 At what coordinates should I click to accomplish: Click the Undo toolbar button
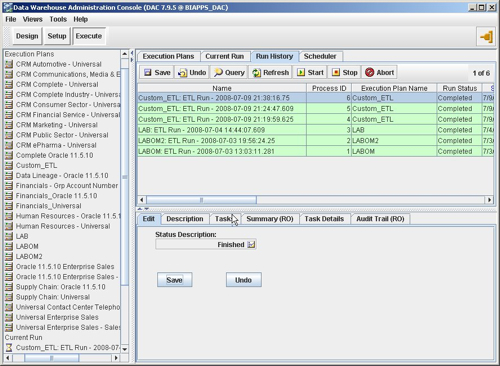[x=192, y=72]
